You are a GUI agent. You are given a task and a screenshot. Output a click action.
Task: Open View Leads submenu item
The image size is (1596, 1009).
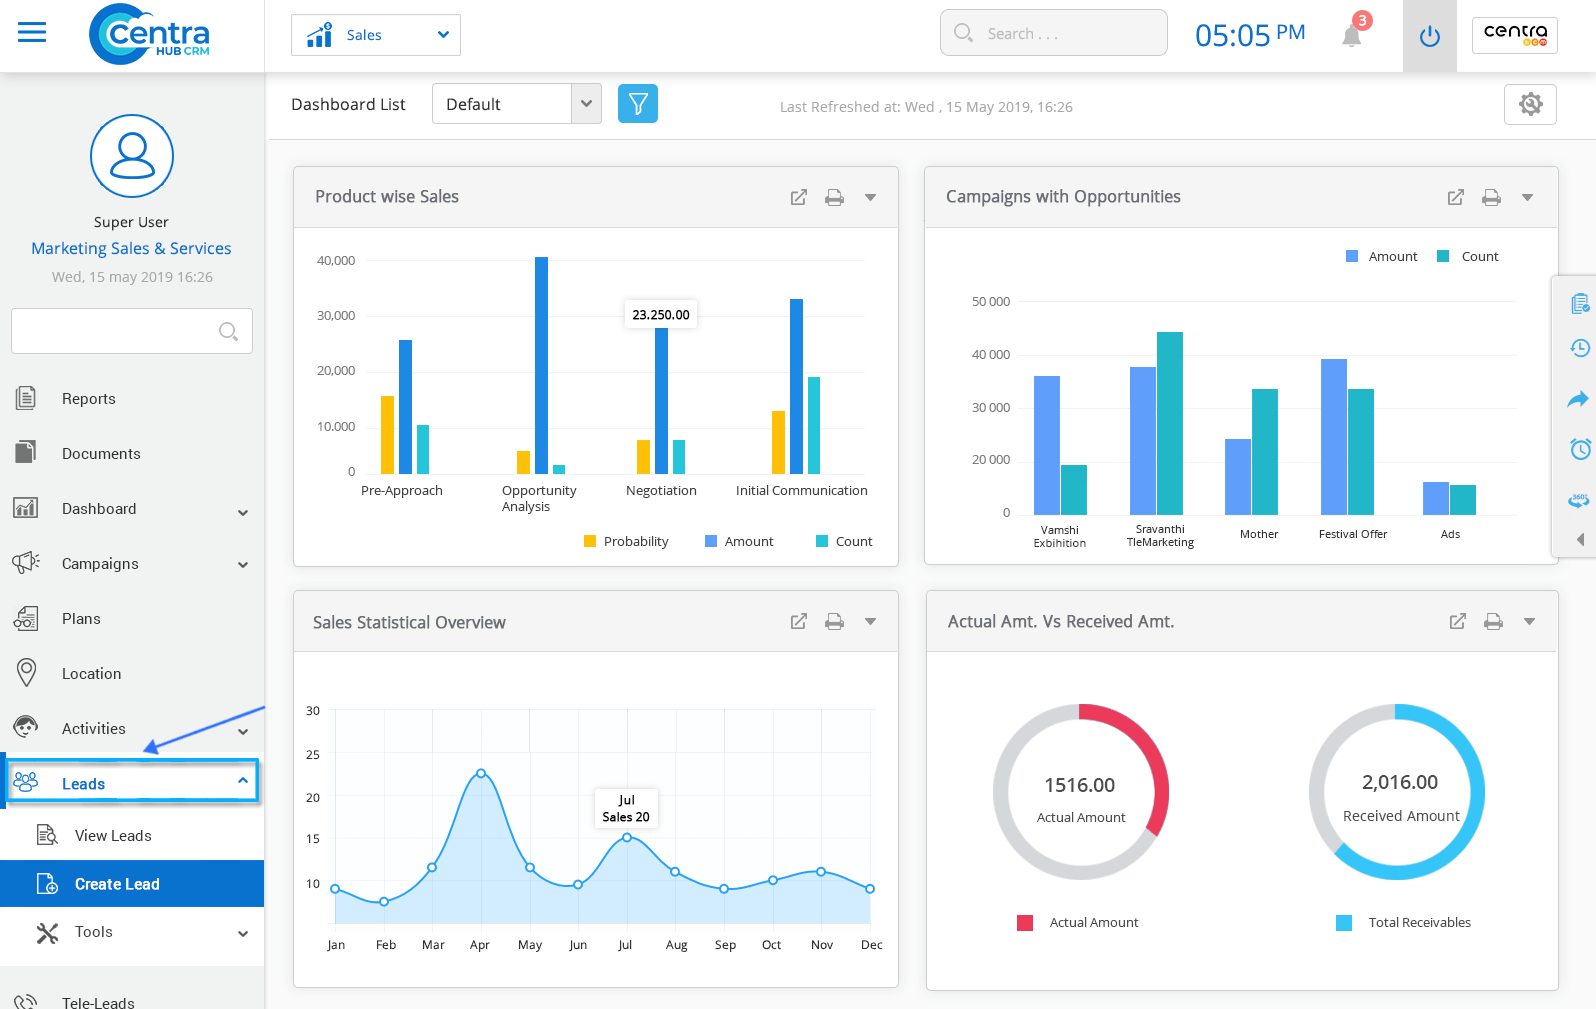113,836
